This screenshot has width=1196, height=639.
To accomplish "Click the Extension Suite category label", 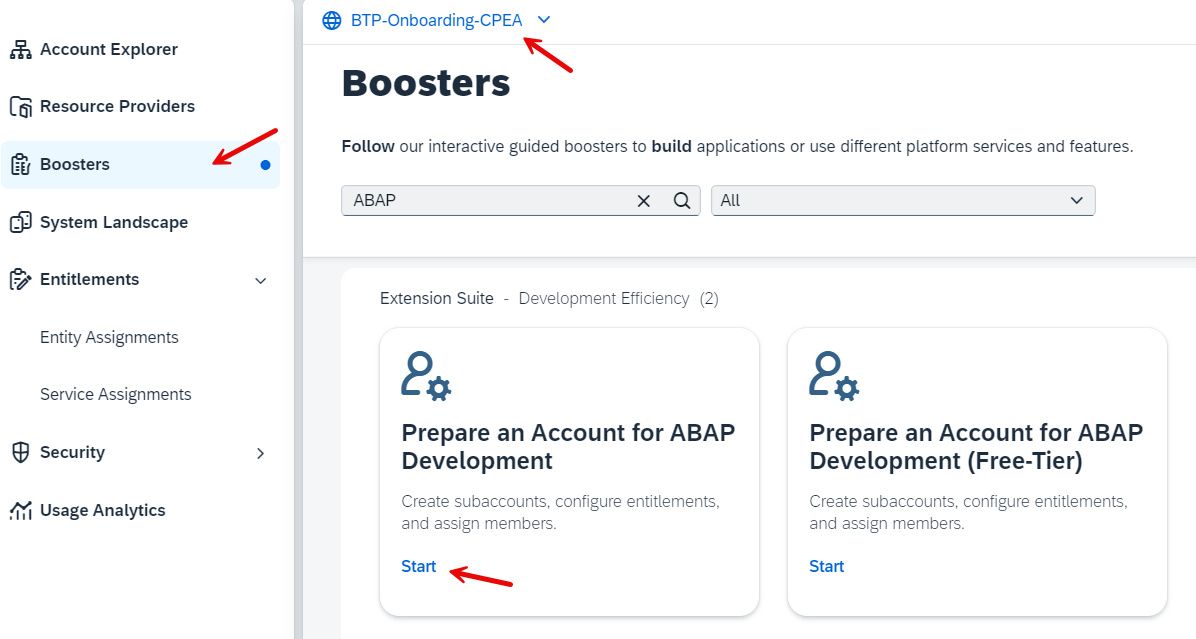I will 436,298.
